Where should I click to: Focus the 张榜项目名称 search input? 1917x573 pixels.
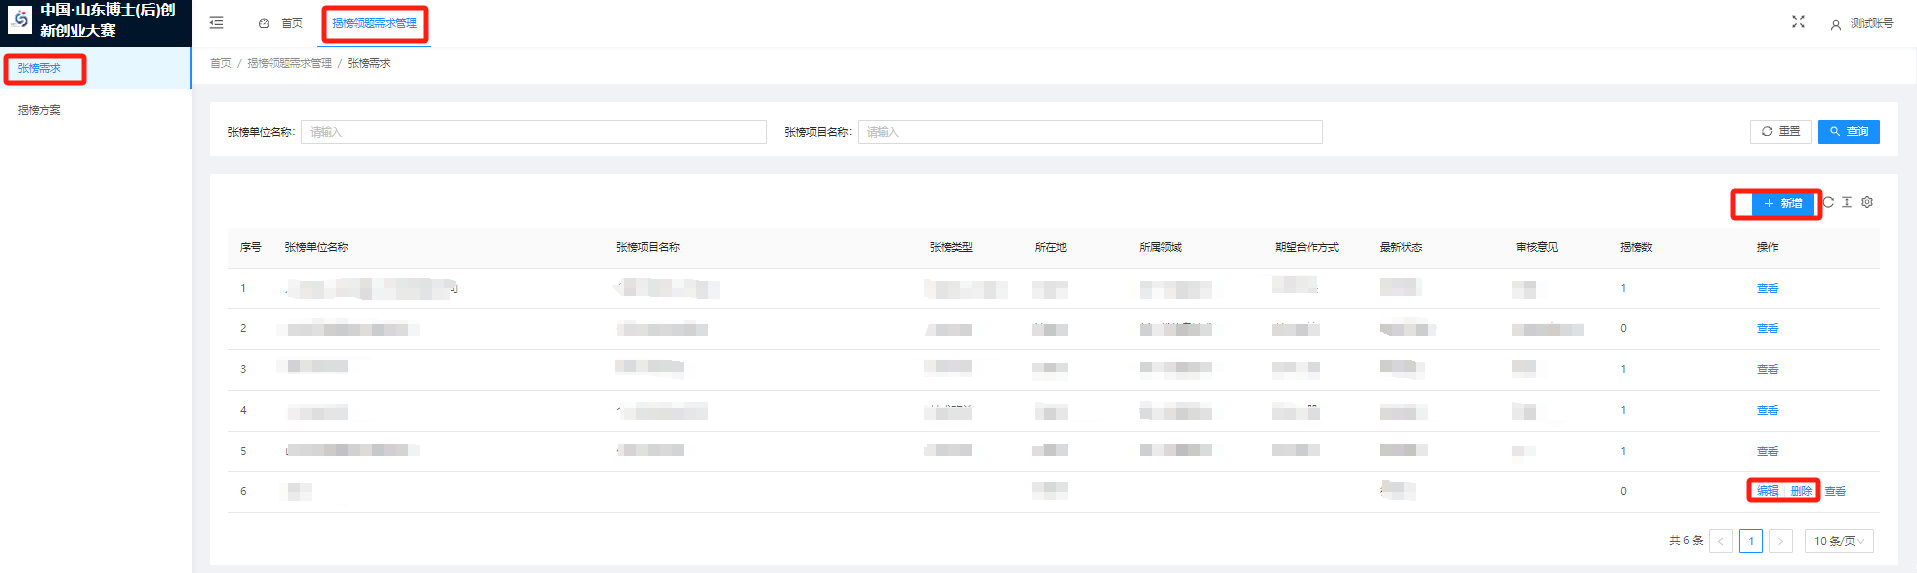click(x=1090, y=132)
